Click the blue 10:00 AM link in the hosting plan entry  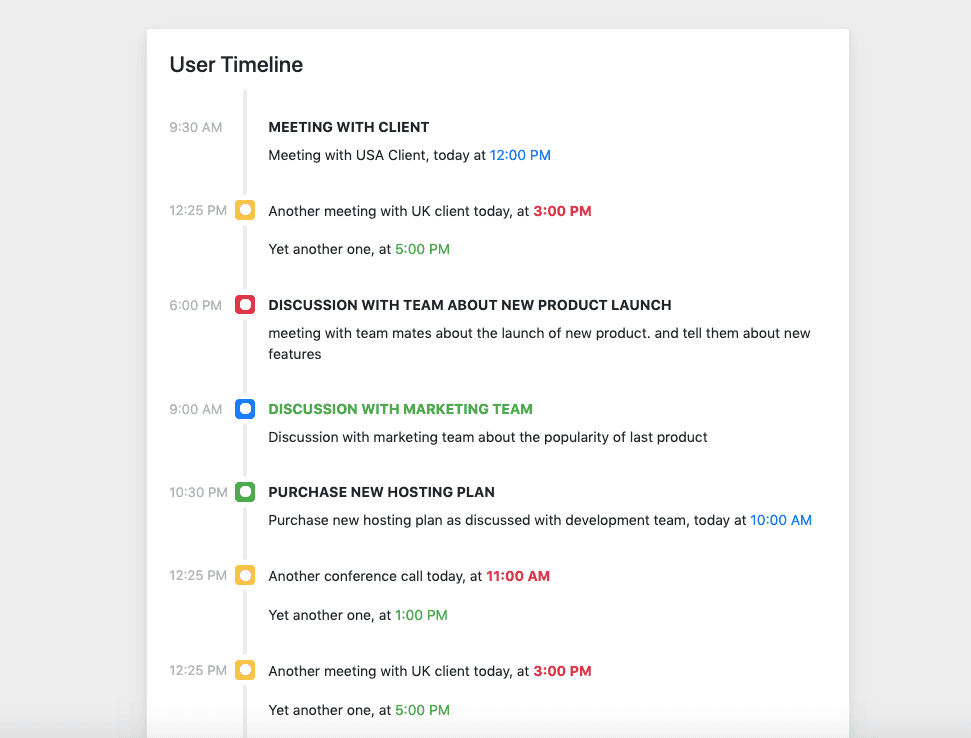tap(781, 520)
